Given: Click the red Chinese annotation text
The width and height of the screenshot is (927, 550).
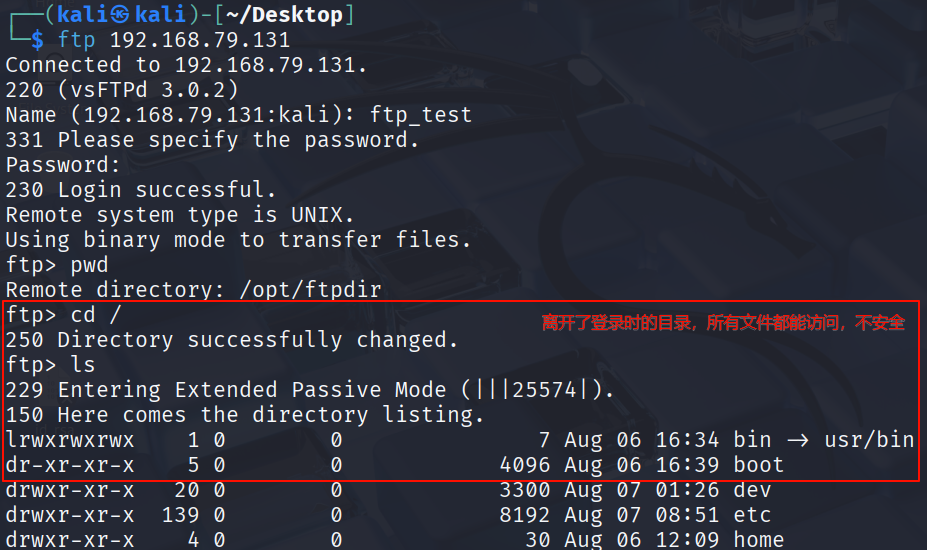Looking at the screenshot, I should coord(722,322).
